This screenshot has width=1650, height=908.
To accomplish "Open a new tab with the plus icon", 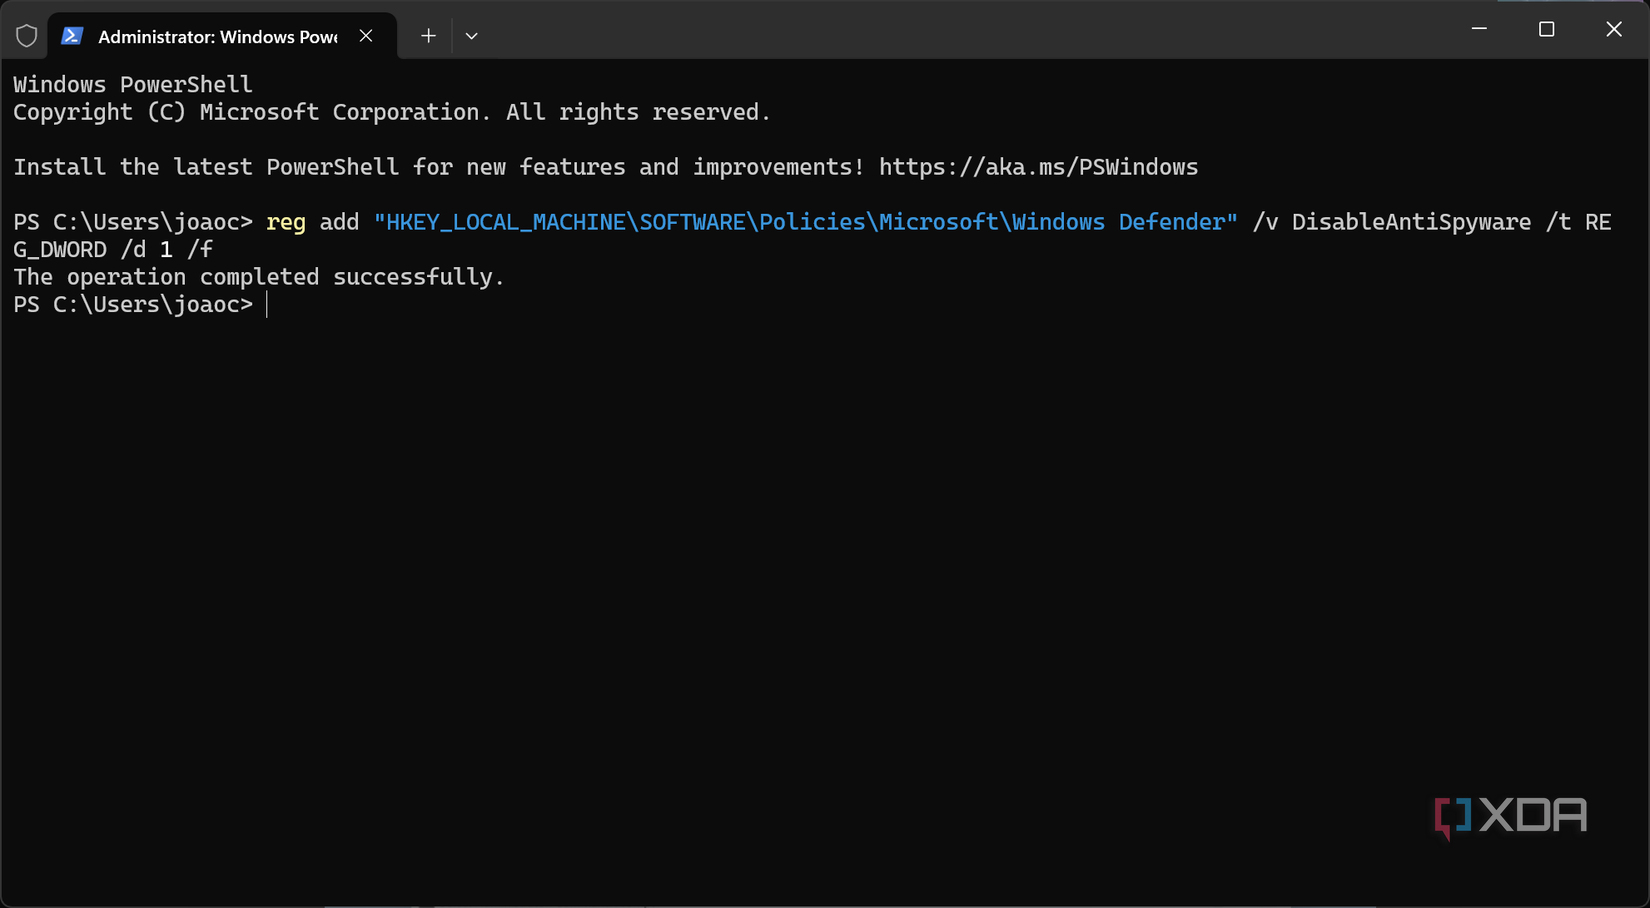I will (x=427, y=35).
